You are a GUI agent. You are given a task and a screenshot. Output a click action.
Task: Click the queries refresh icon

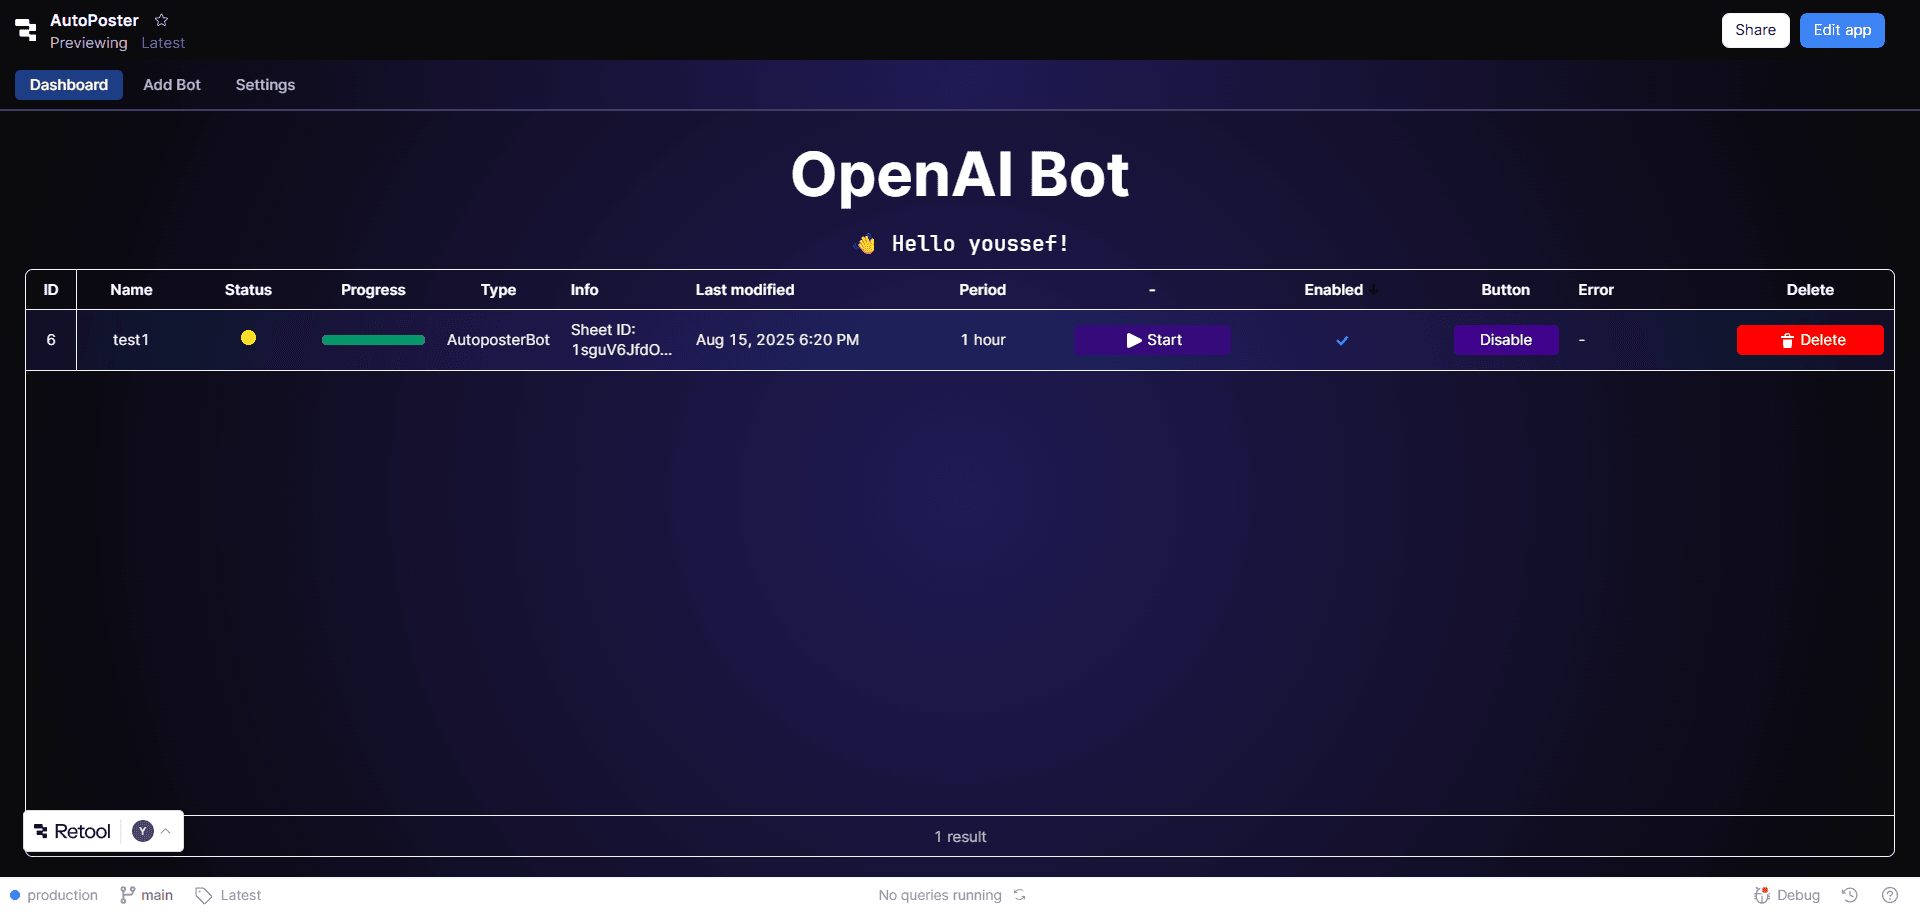pos(1019,895)
